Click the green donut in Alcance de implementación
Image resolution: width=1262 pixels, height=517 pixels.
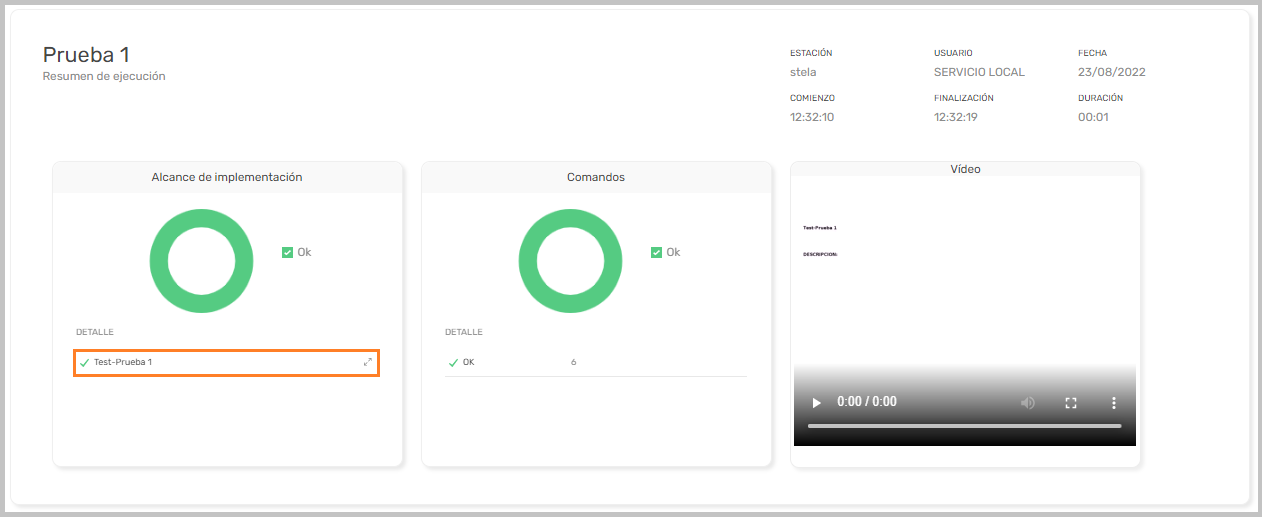point(201,260)
